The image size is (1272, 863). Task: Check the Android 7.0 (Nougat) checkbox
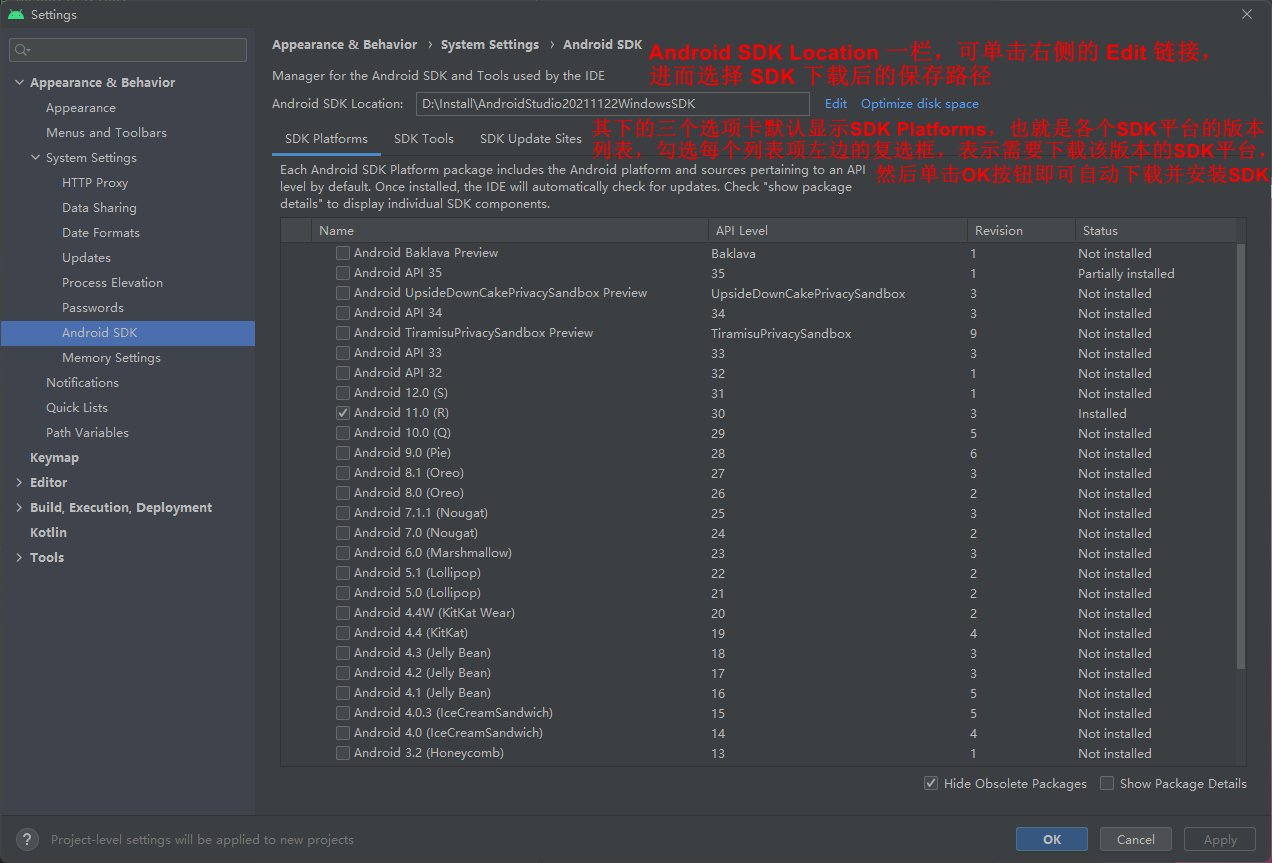point(343,533)
